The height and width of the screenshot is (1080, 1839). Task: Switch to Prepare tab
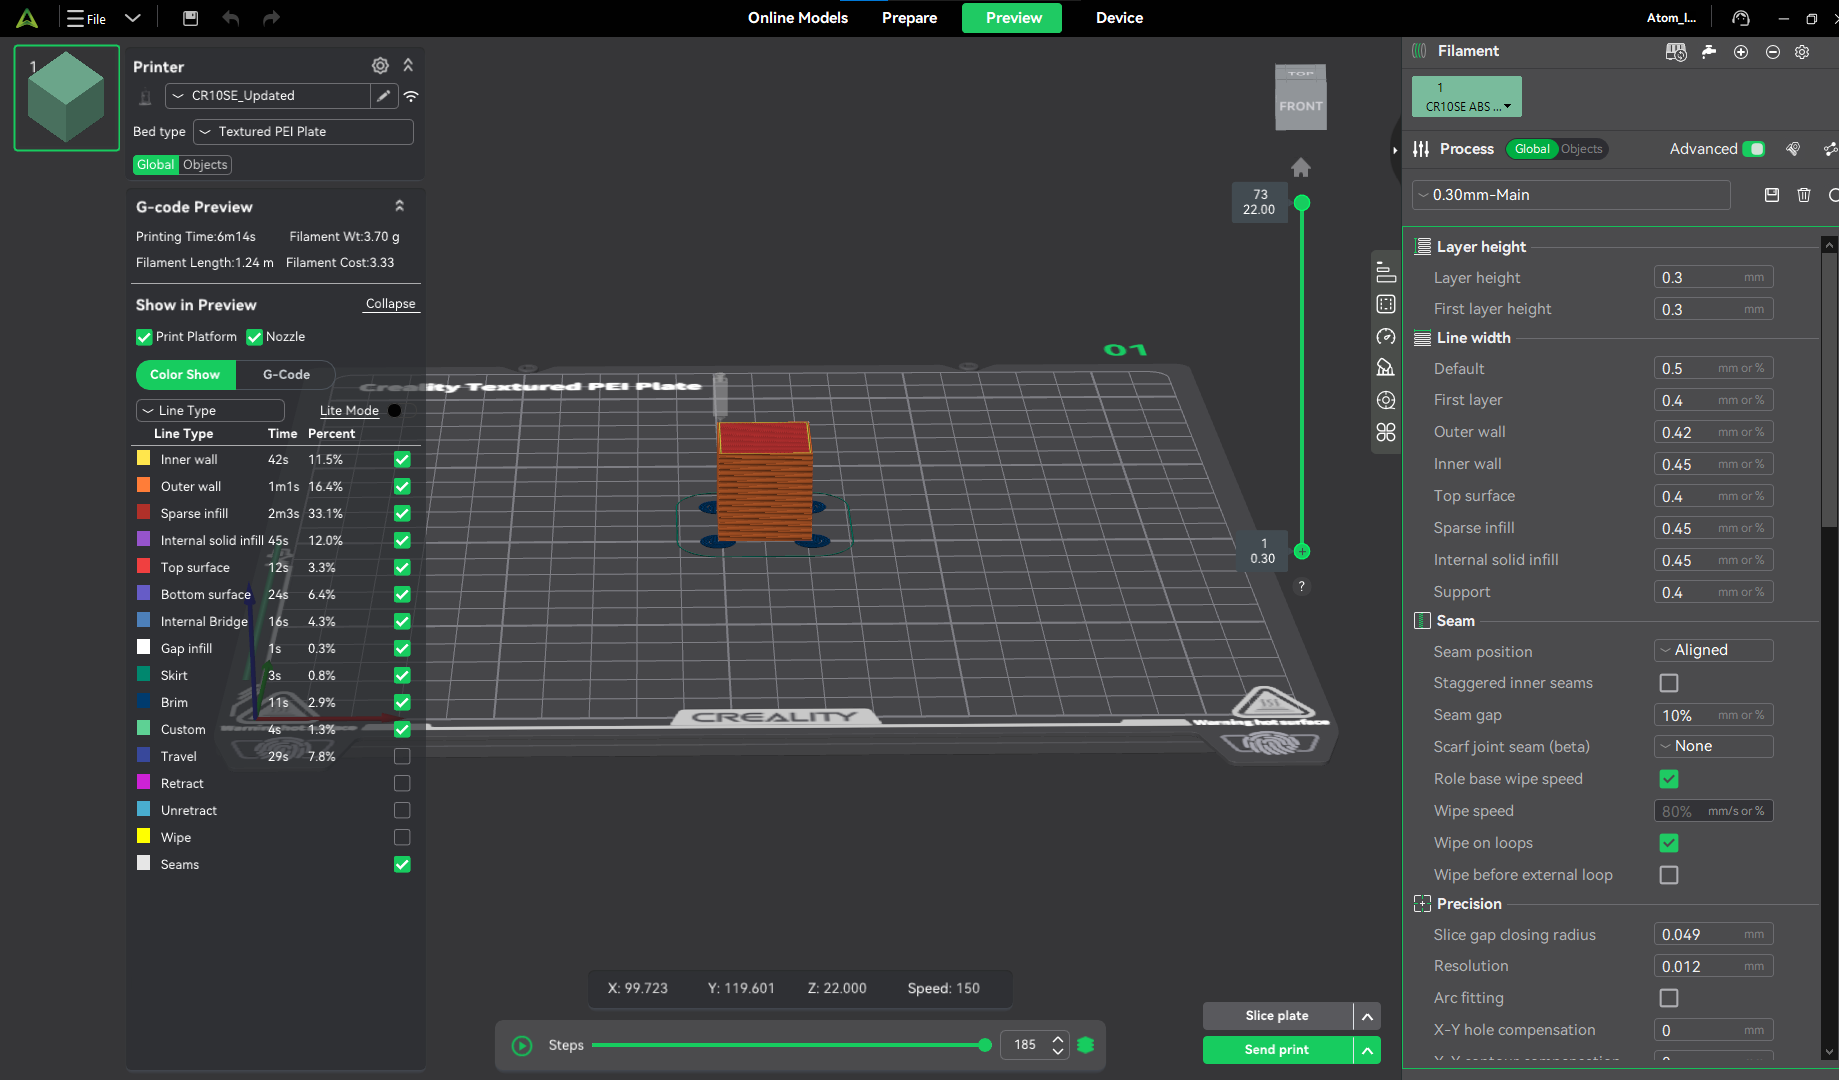click(909, 18)
